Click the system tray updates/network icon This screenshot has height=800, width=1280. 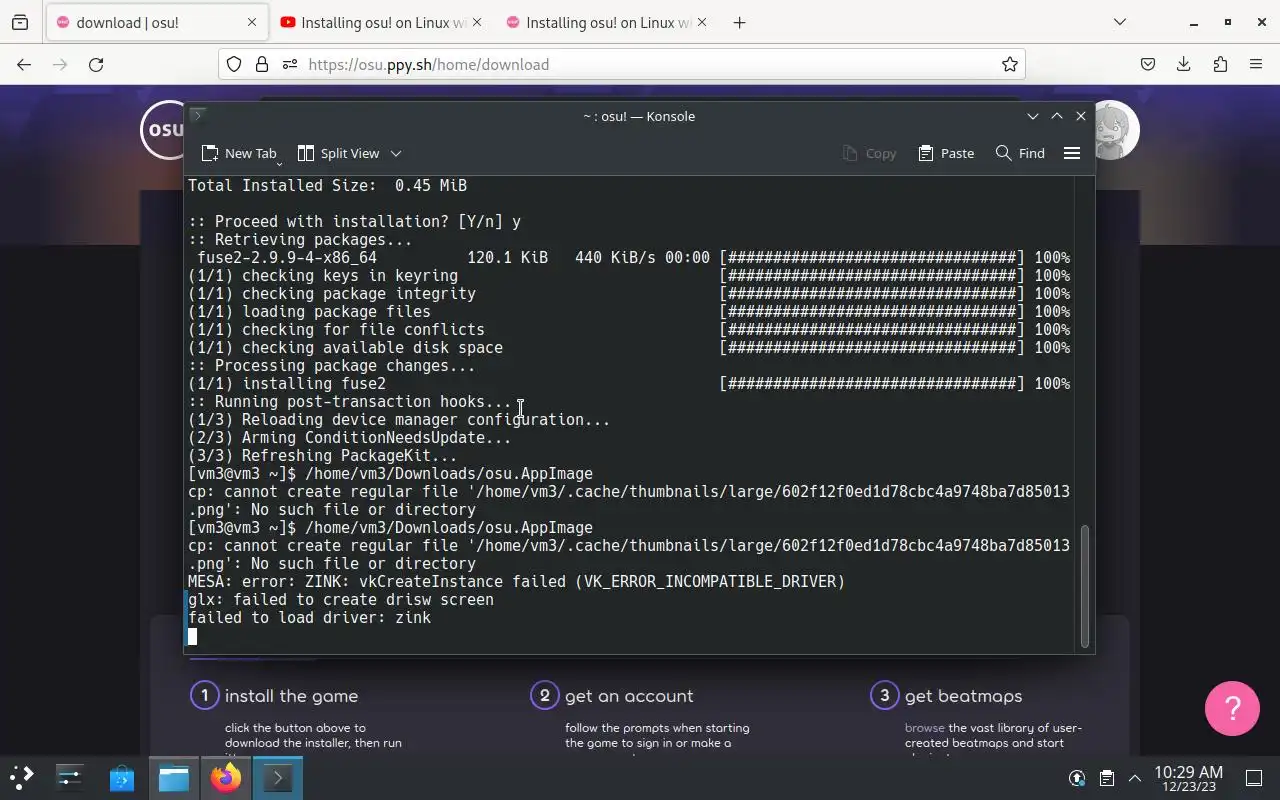coord(1077,778)
